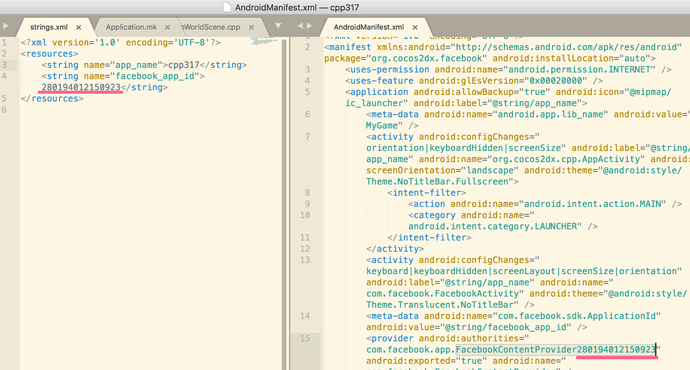Click line number 15 in AndroidManifest gutter

[x=305, y=338]
